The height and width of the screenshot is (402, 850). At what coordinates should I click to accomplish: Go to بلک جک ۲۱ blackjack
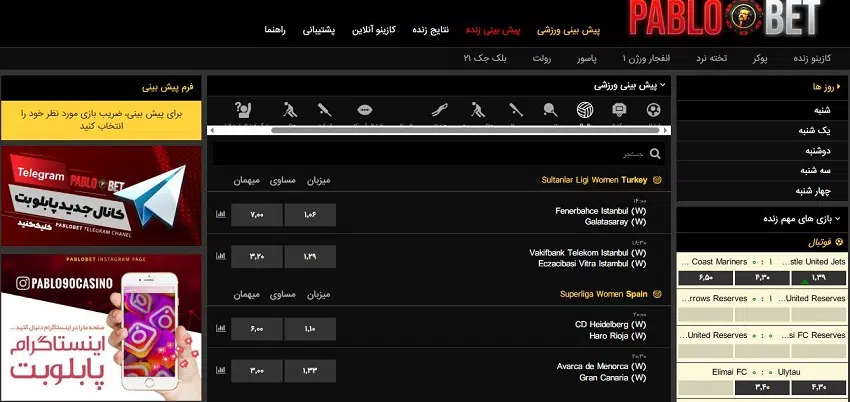pyautogui.click(x=485, y=59)
